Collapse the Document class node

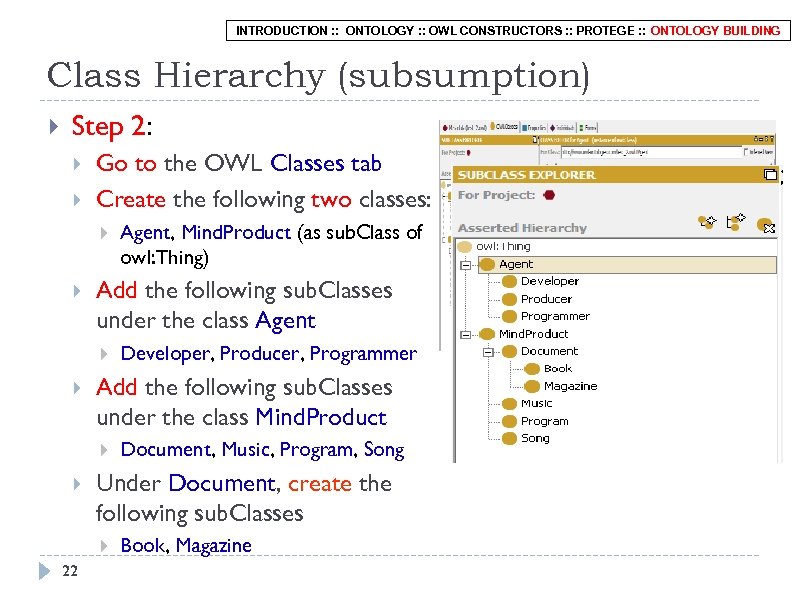click(x=489, y=351)
